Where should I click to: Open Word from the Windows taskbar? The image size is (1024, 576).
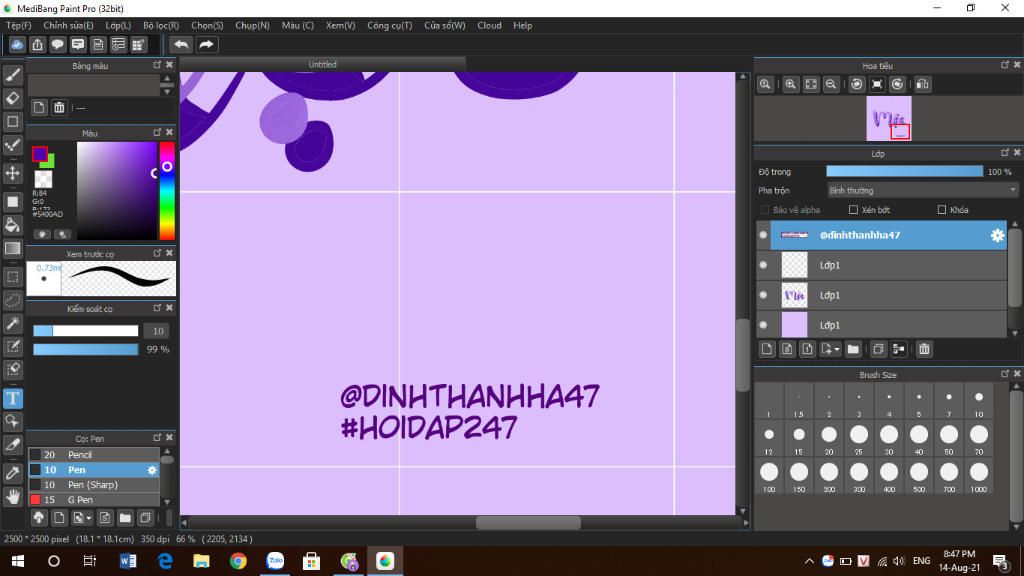[128, 561]
